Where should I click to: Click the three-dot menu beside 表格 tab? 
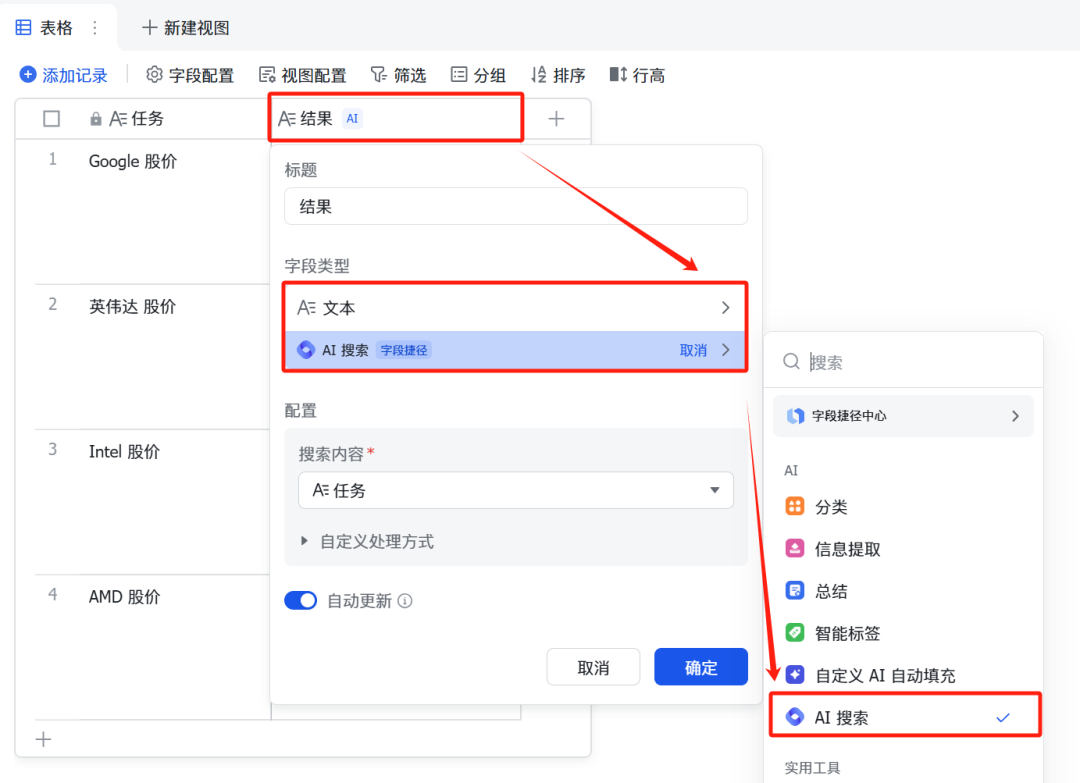click(x=95, y=28)
